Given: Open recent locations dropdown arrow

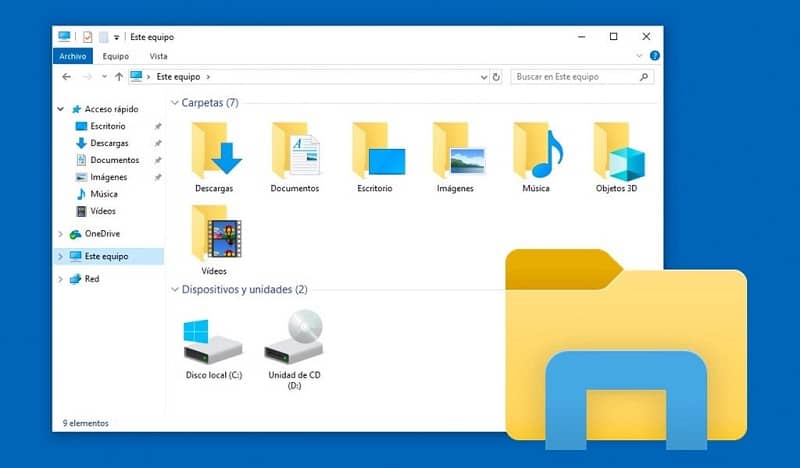Looking at the screenshot, I should pos(104,77).
